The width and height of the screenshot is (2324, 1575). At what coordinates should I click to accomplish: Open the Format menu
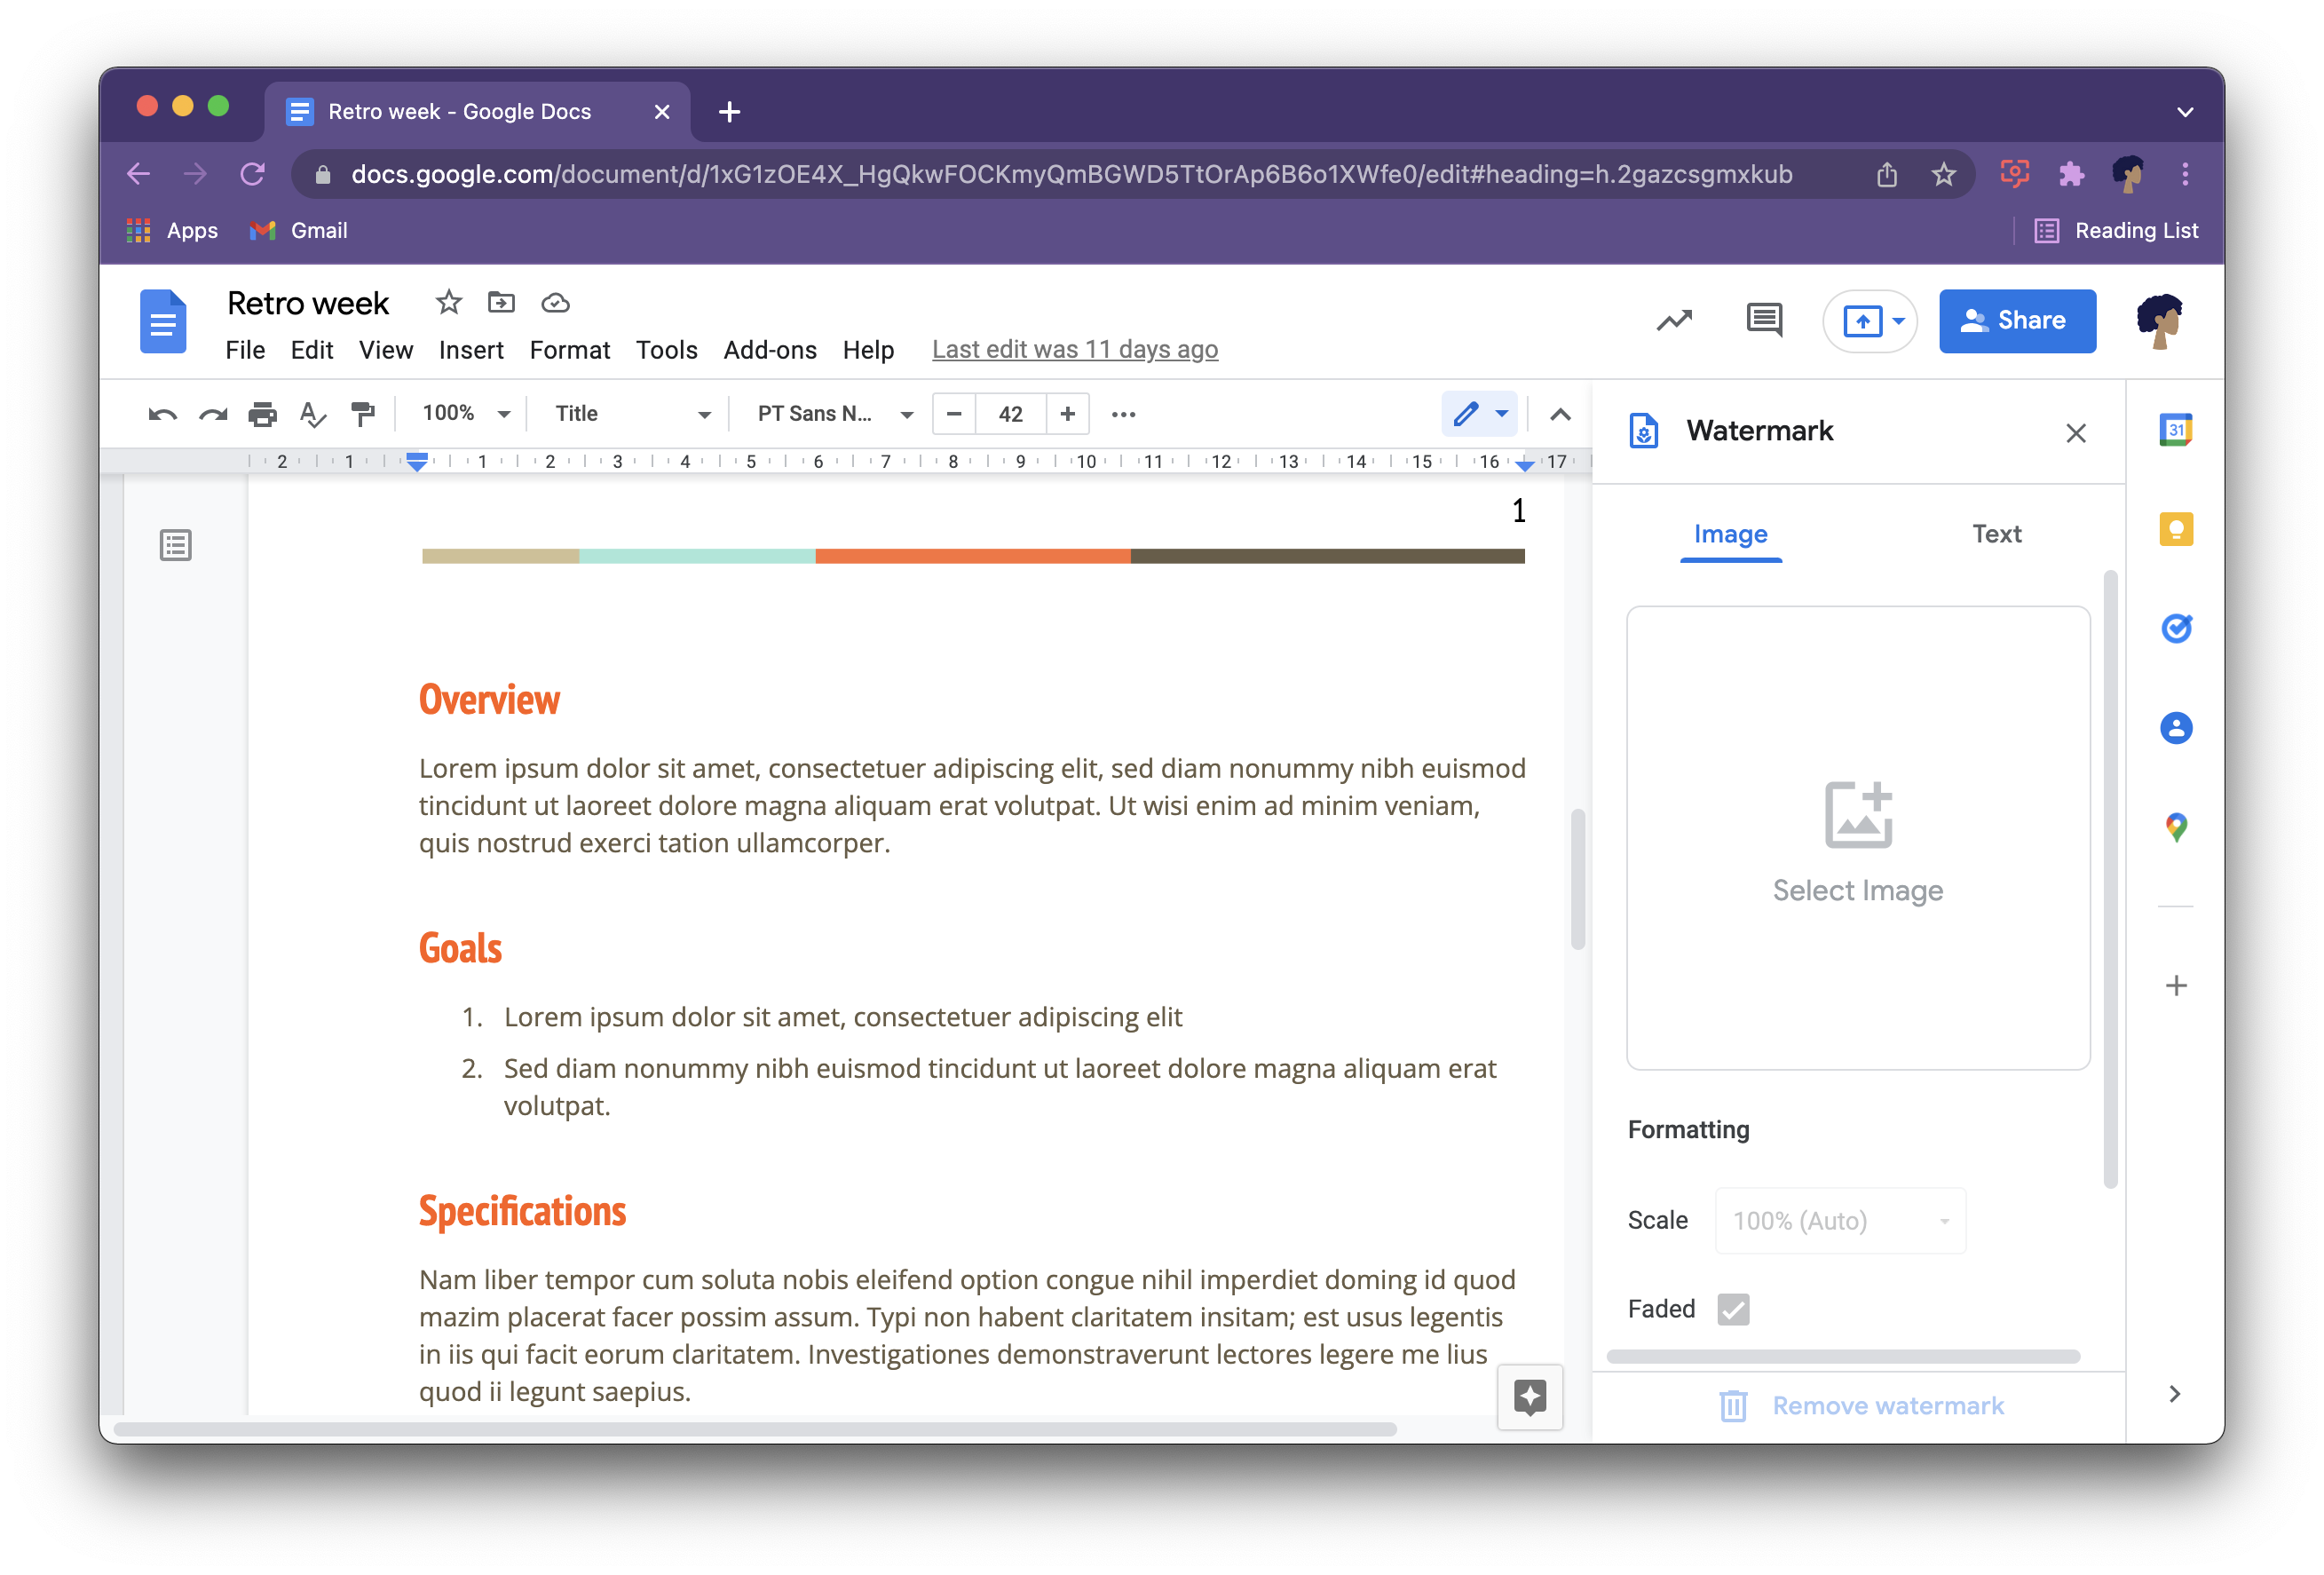(x=569, y=348)
